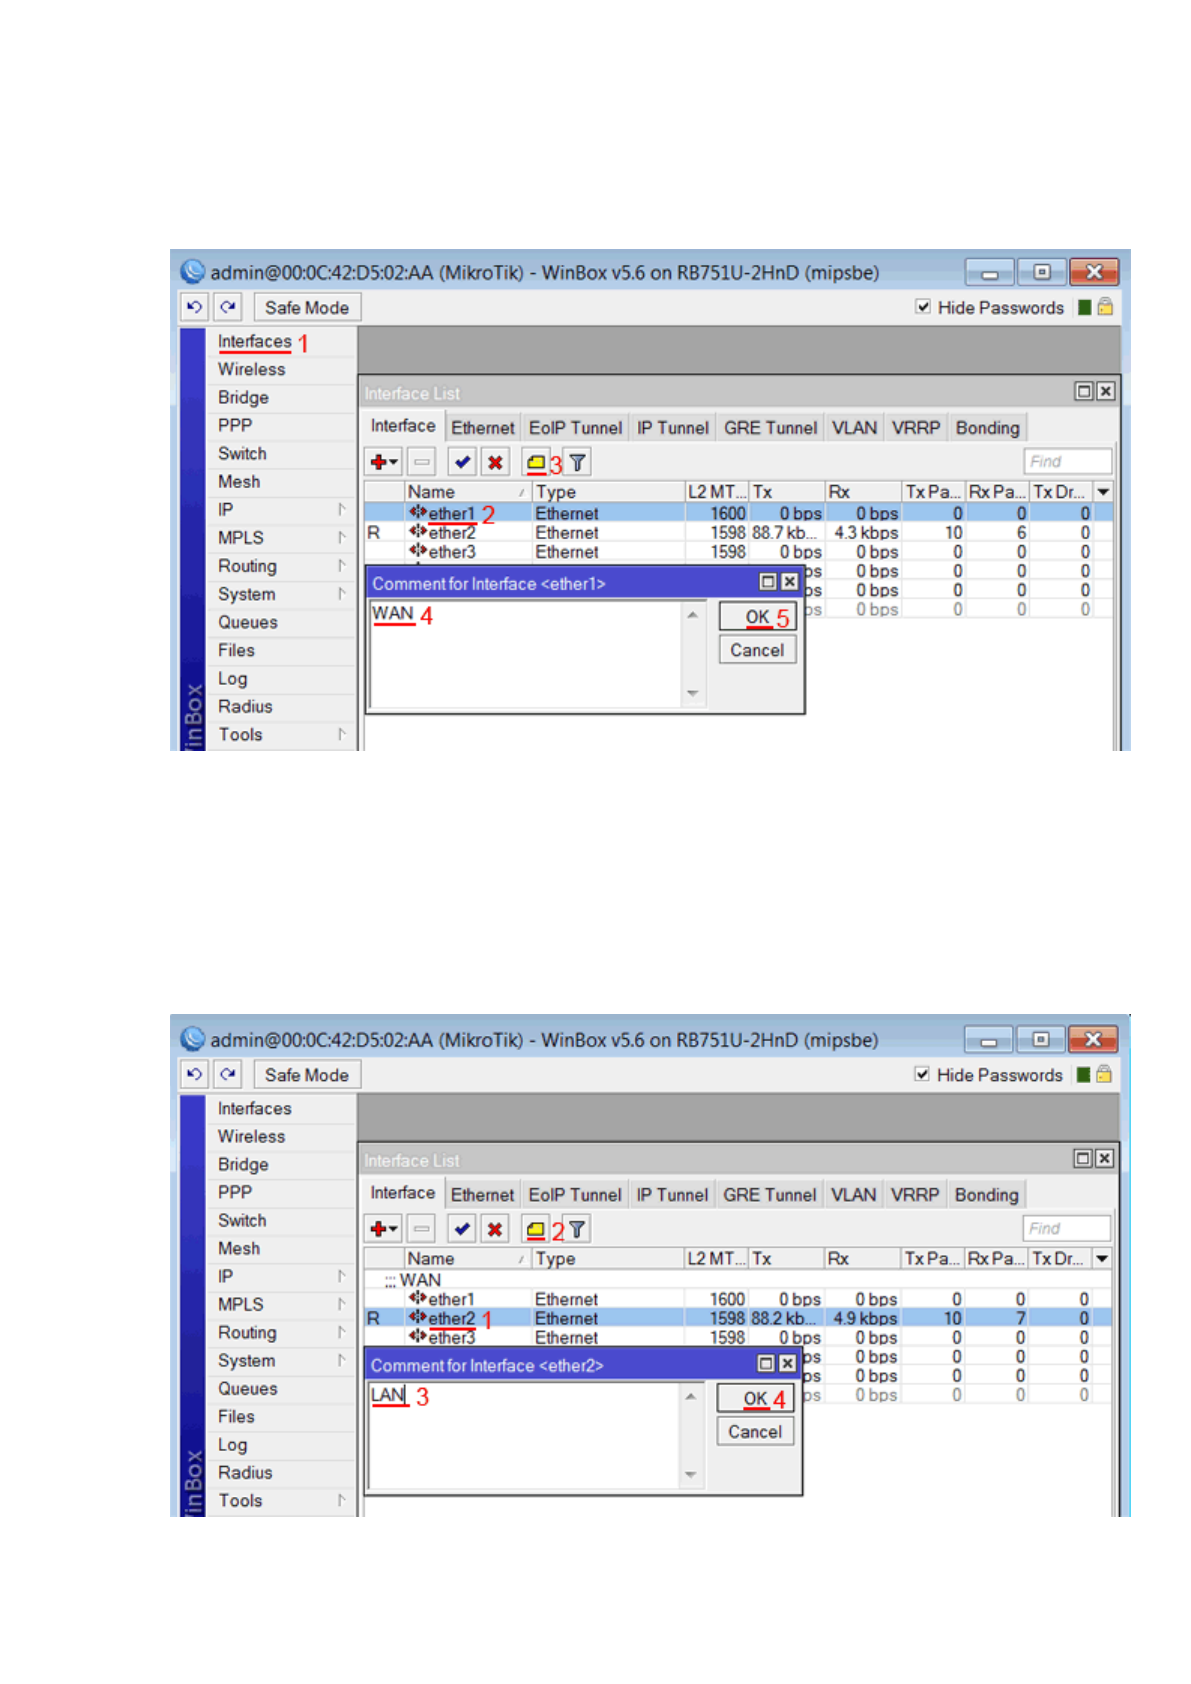Click restore icon of ether1 comment dialog
This screenshot has height=1684, width=1191.
[768, 581]
